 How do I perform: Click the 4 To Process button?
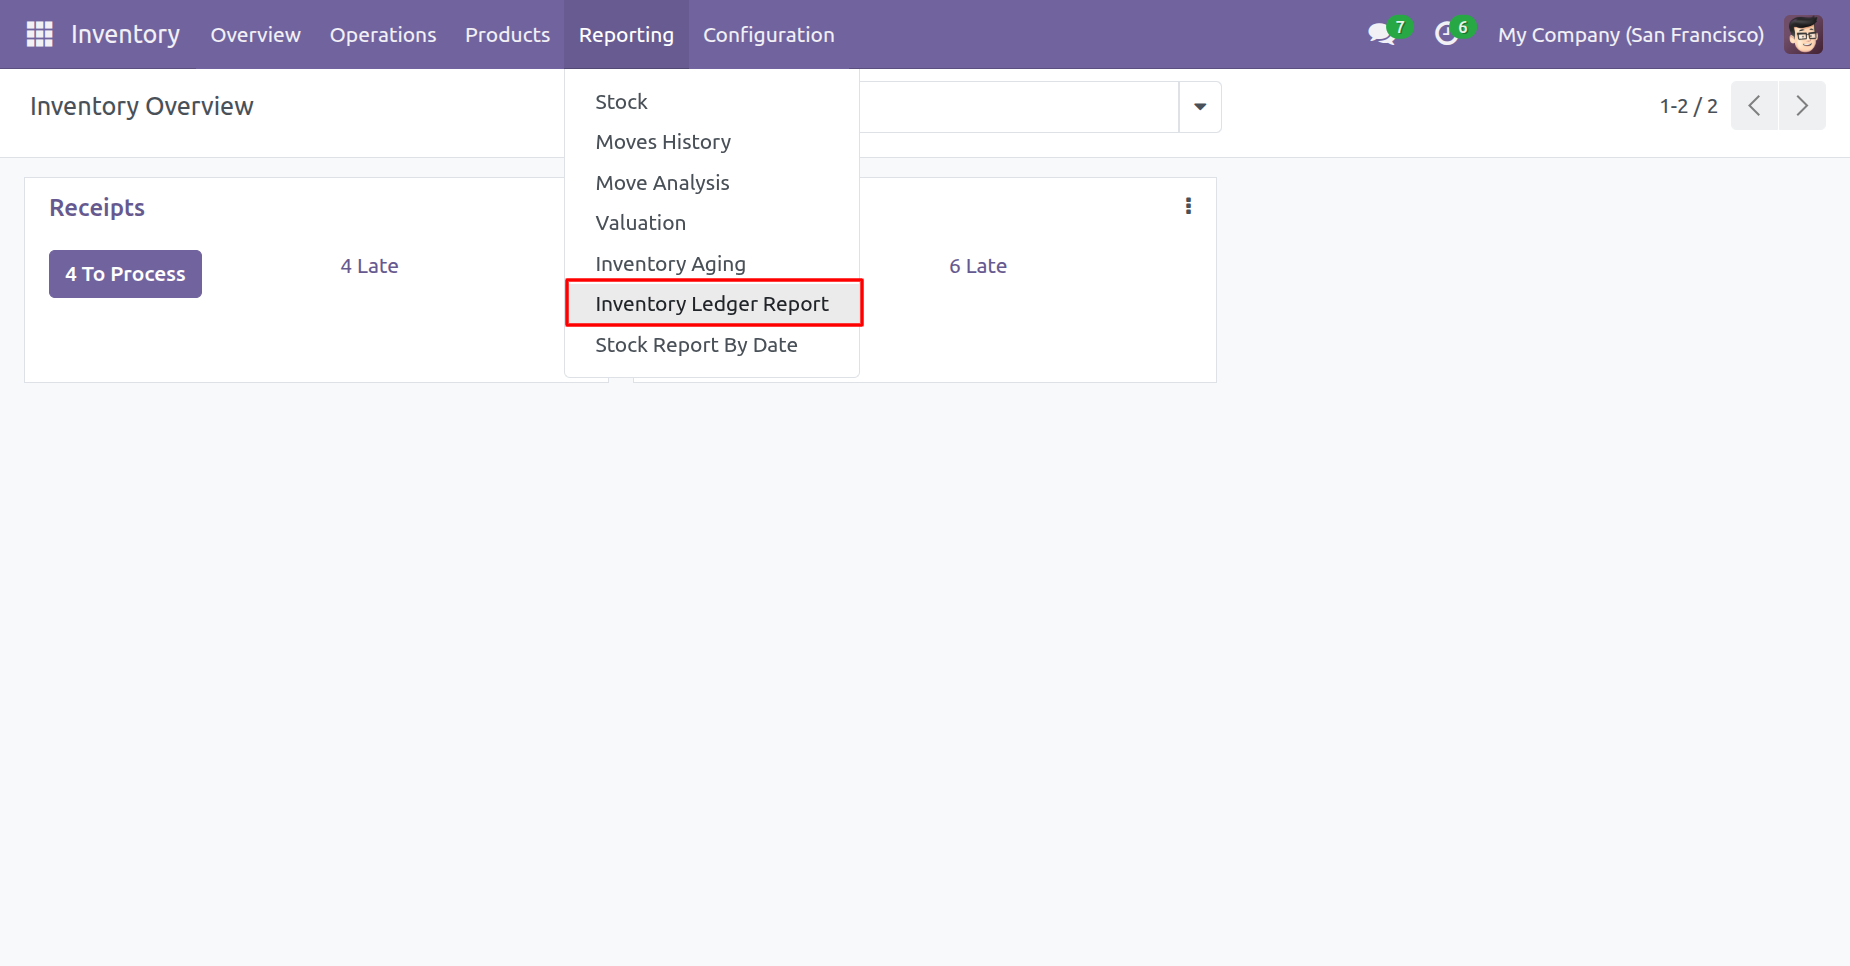click(x=125, y=274)
